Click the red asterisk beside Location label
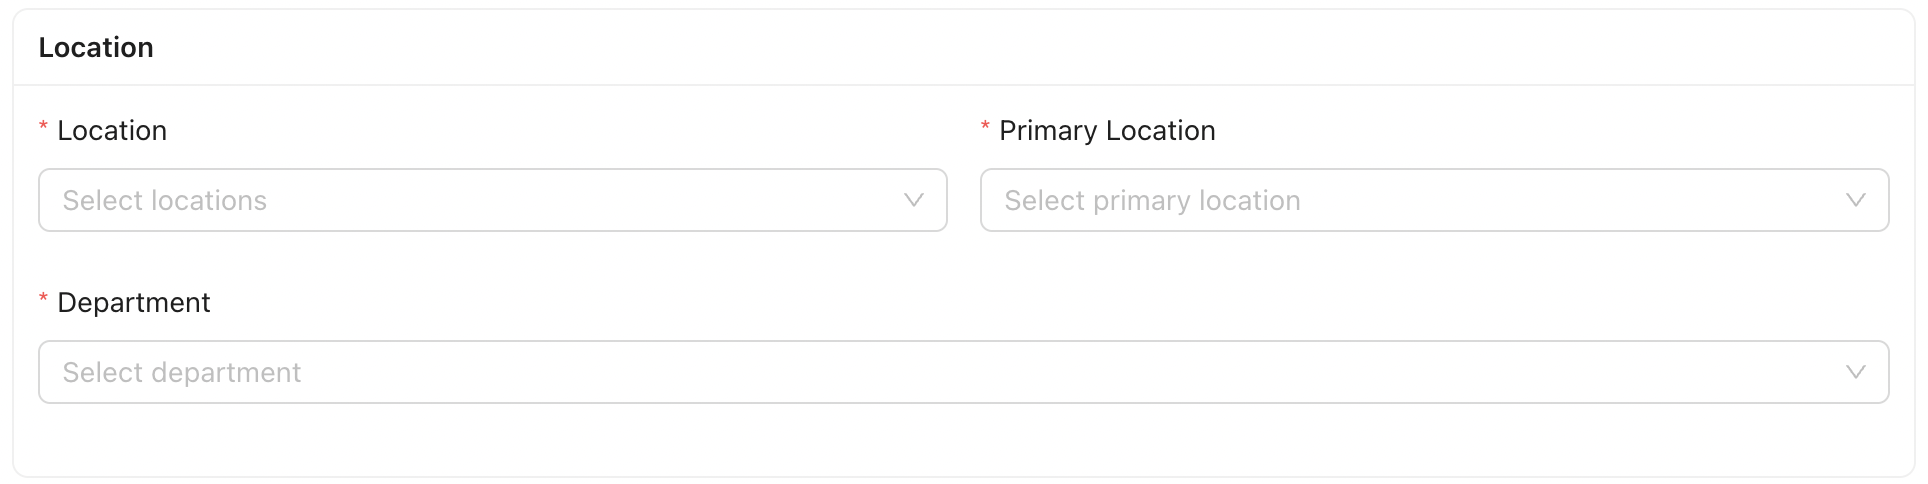The height and width of the screenshot is (484, 1928). coord(43,127)
